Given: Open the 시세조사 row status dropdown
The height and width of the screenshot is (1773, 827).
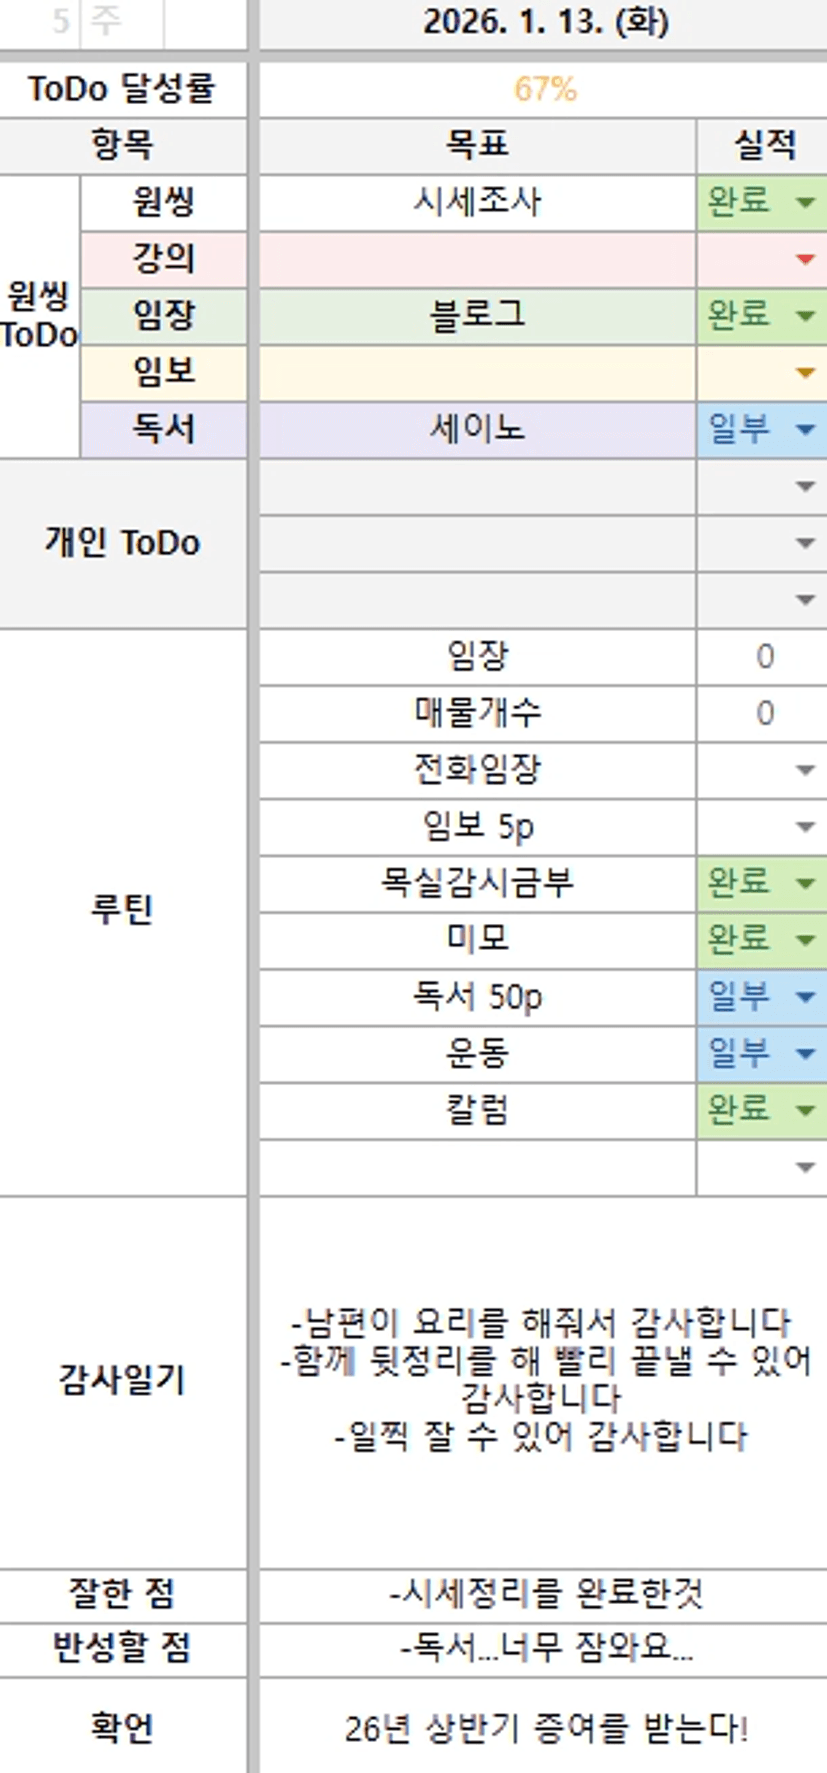Looking at the screenshot, I should coord(805,202).
